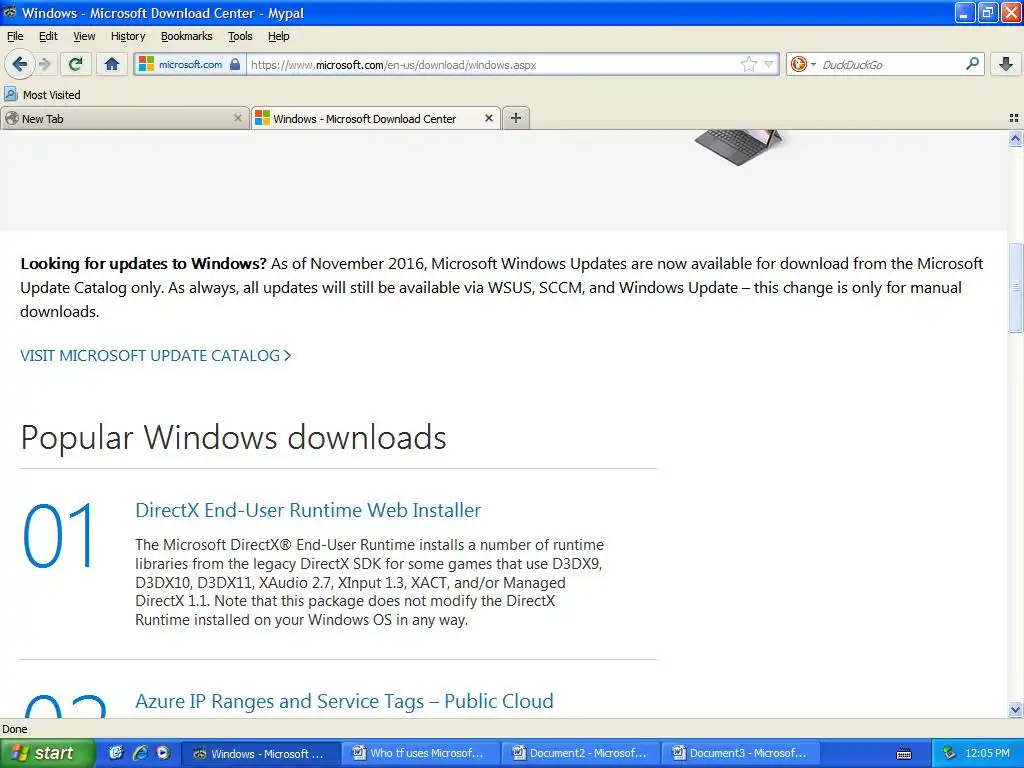Screen dimensions: 1024x768
Task: Launch Internet Explorer from quick launch
Action: (x=140, y=753)
